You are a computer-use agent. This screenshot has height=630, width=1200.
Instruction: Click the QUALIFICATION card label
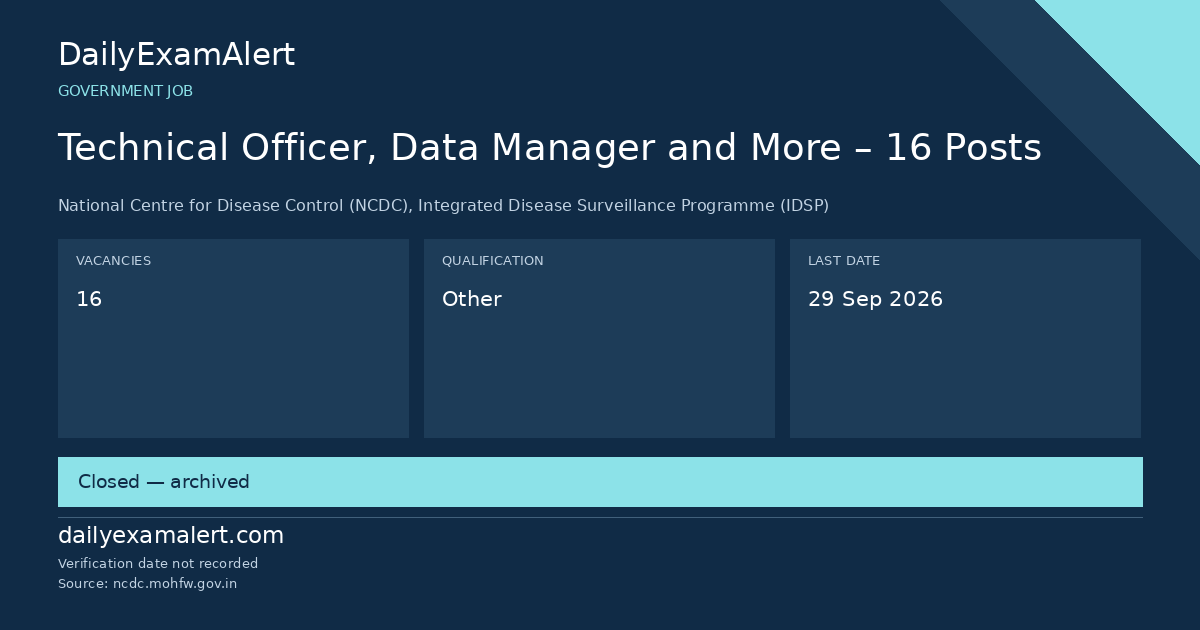[x=492, y=261]
